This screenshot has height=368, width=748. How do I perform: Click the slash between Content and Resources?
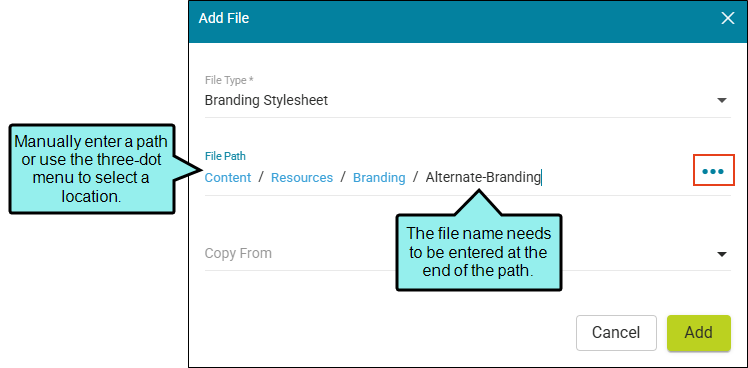coord(261,178)
